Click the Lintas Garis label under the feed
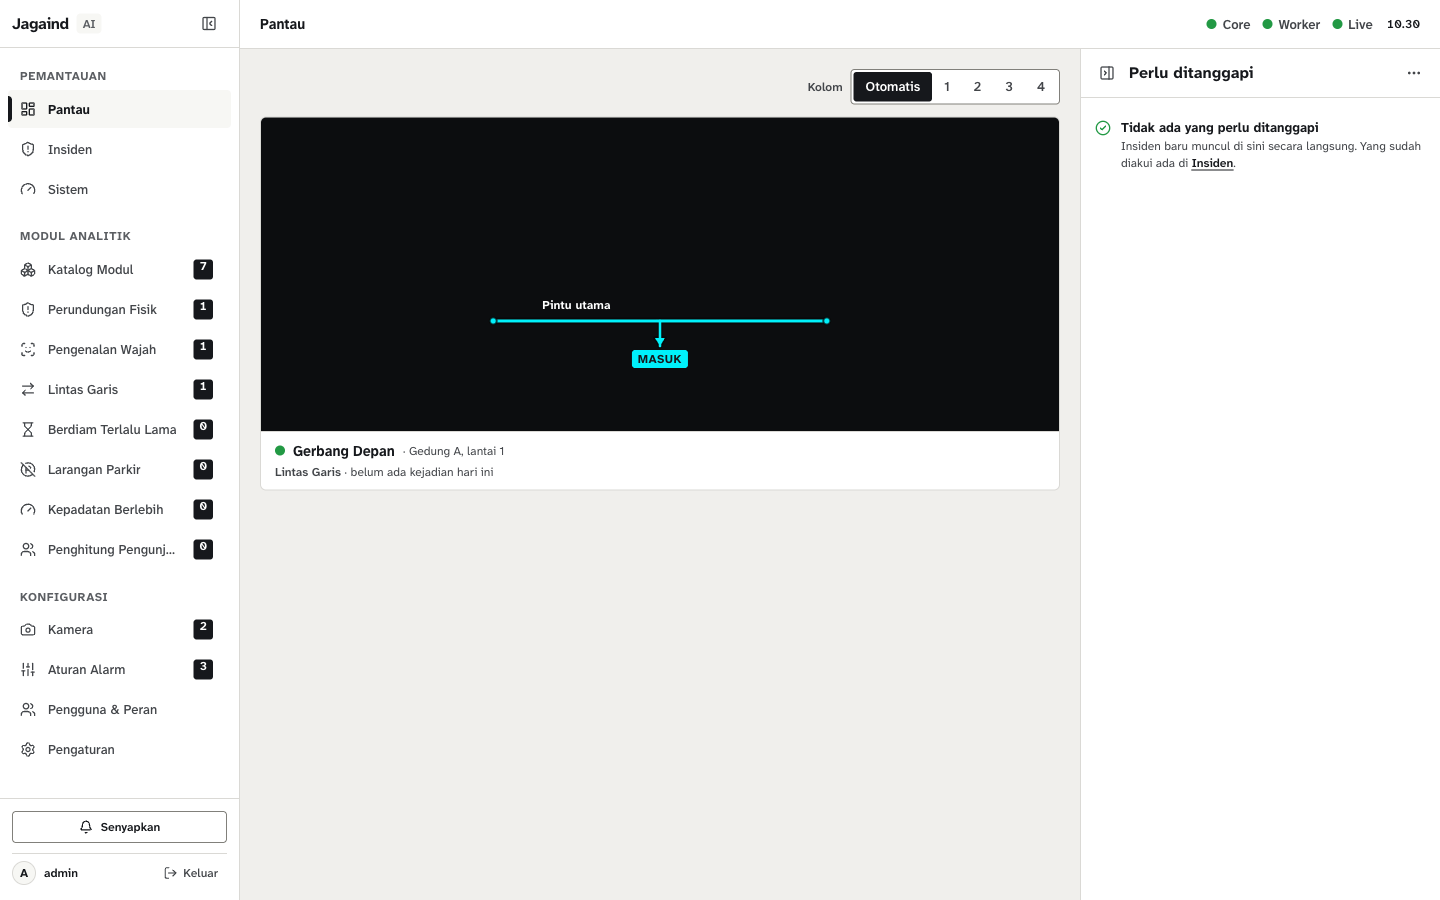 pos(308,472)
